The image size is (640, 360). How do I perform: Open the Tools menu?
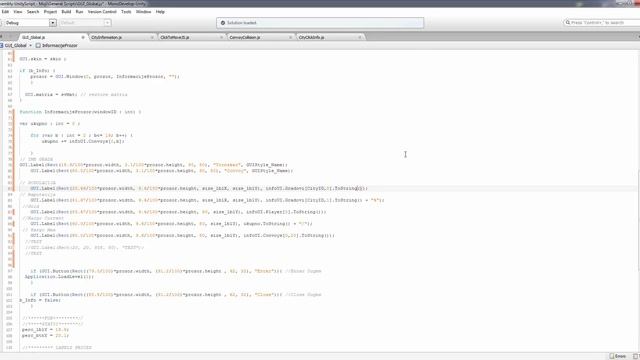pos(126,12)
